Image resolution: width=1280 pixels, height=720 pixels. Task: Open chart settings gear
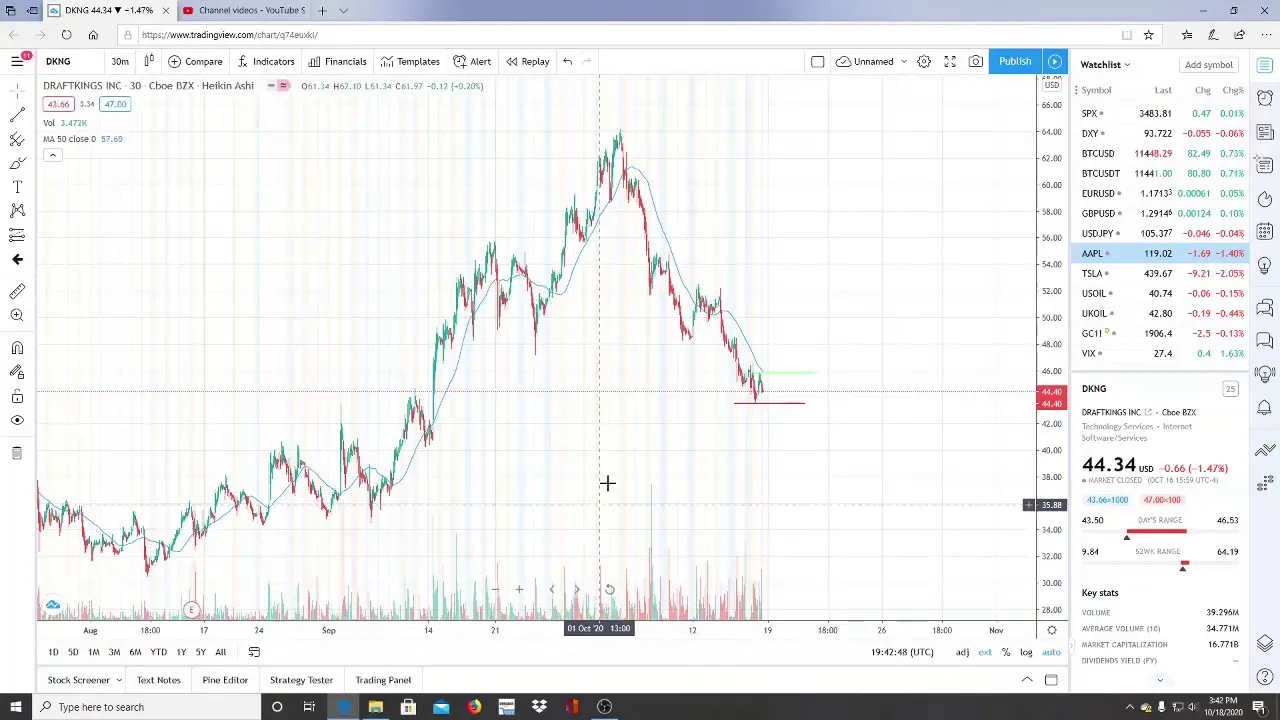click(x=924, y=61)
